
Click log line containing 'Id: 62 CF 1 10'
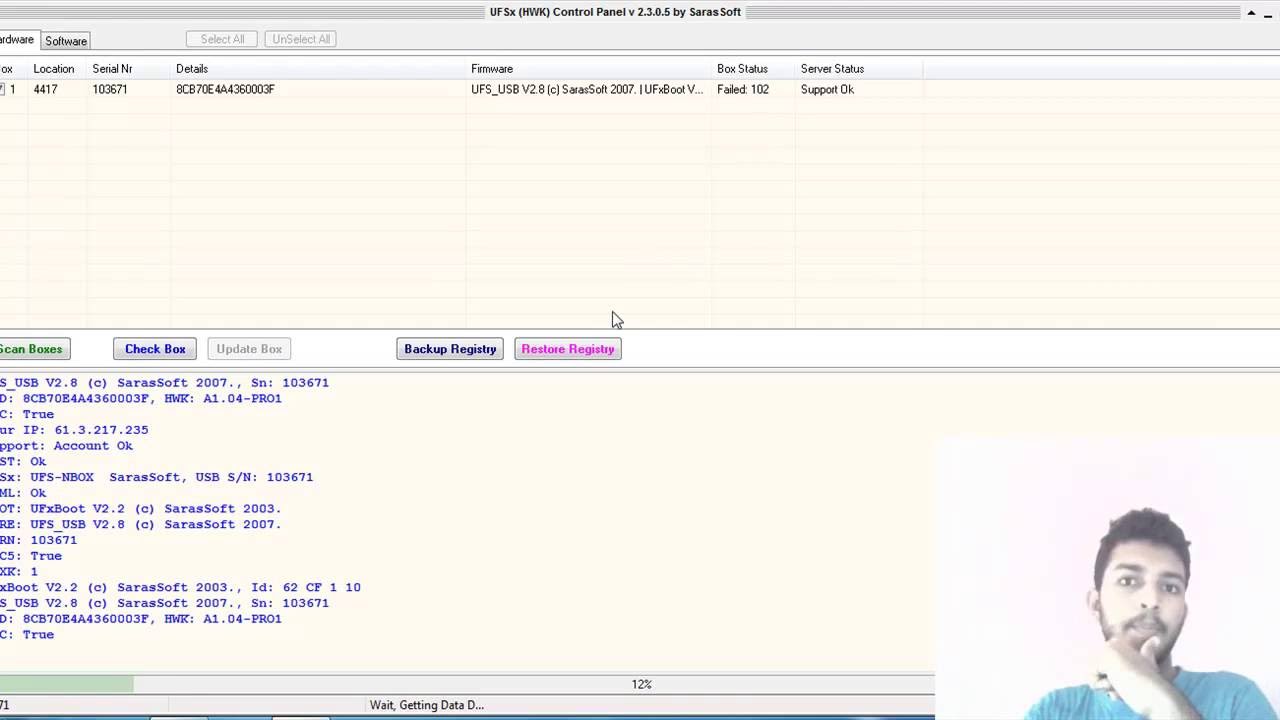point(180,587)
